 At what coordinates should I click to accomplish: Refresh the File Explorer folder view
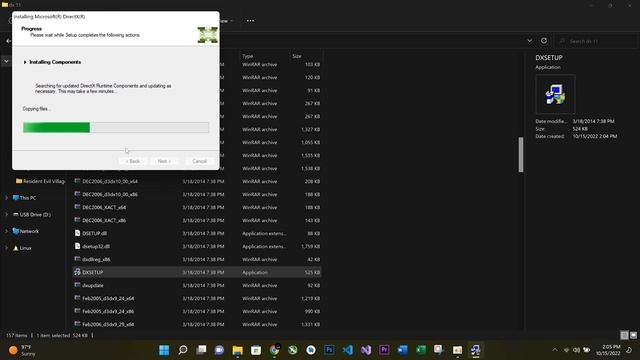[x=544, y=40]
